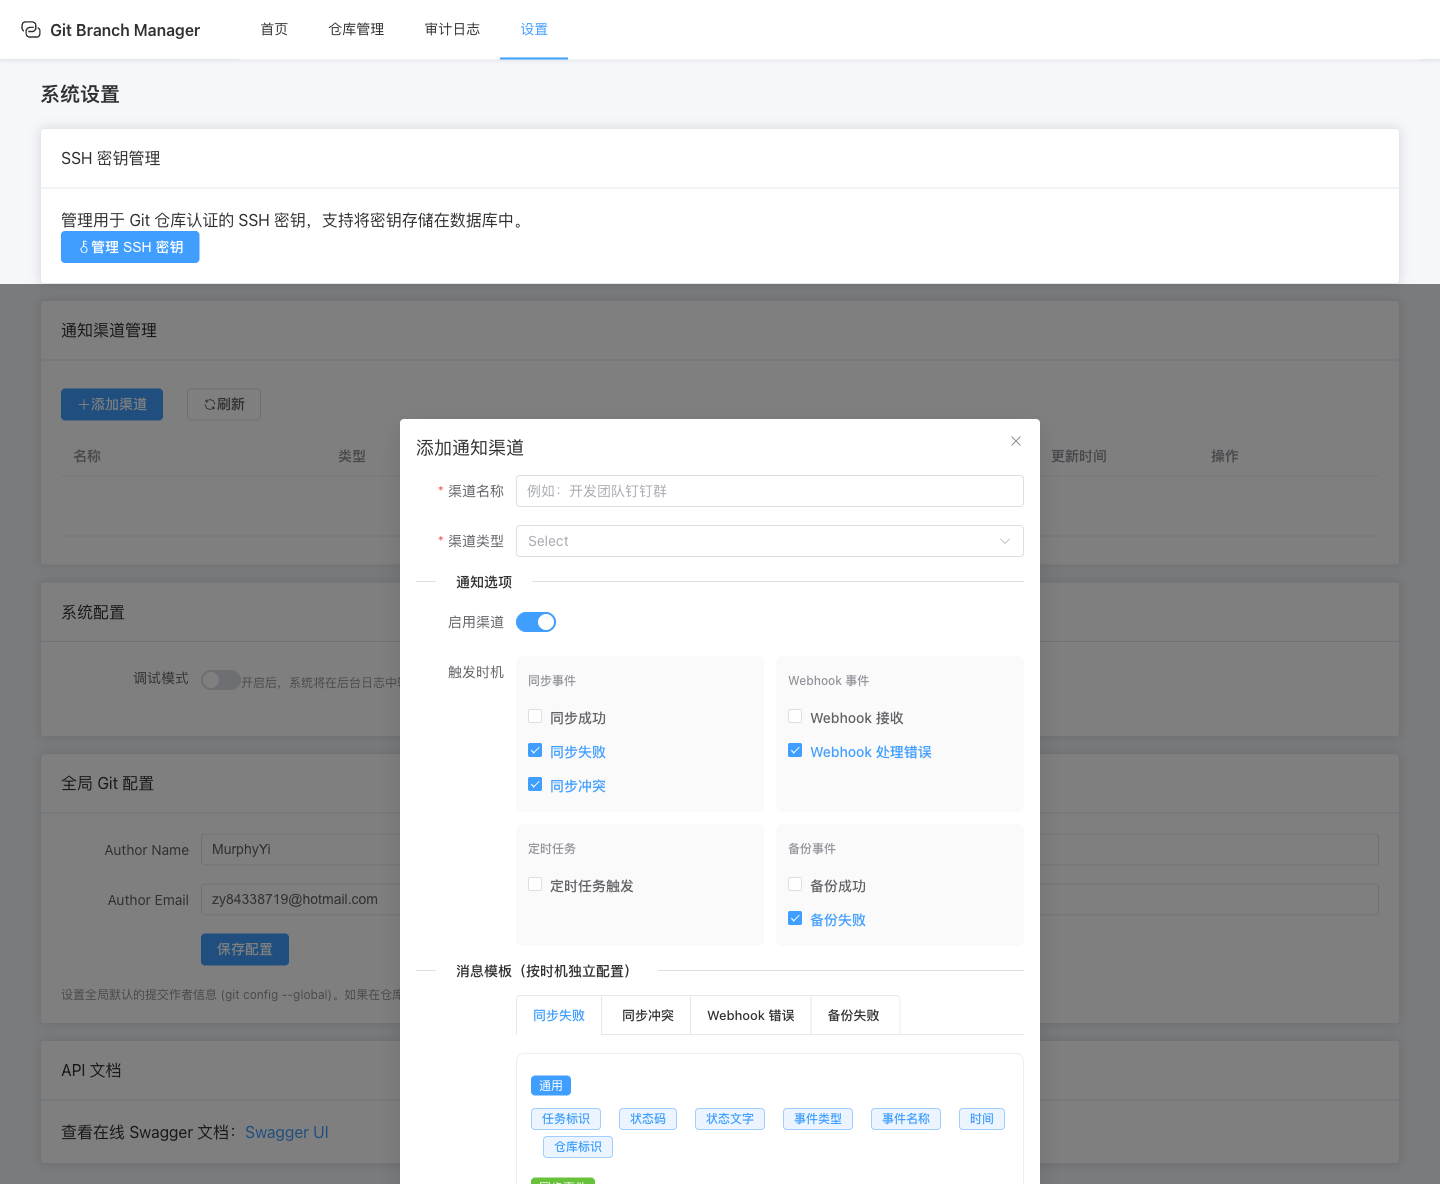Switch to the 同步冲突 template tab
This screenshot has height=1184, width=1440.
pyautogui.click(x=647, y=1015)
